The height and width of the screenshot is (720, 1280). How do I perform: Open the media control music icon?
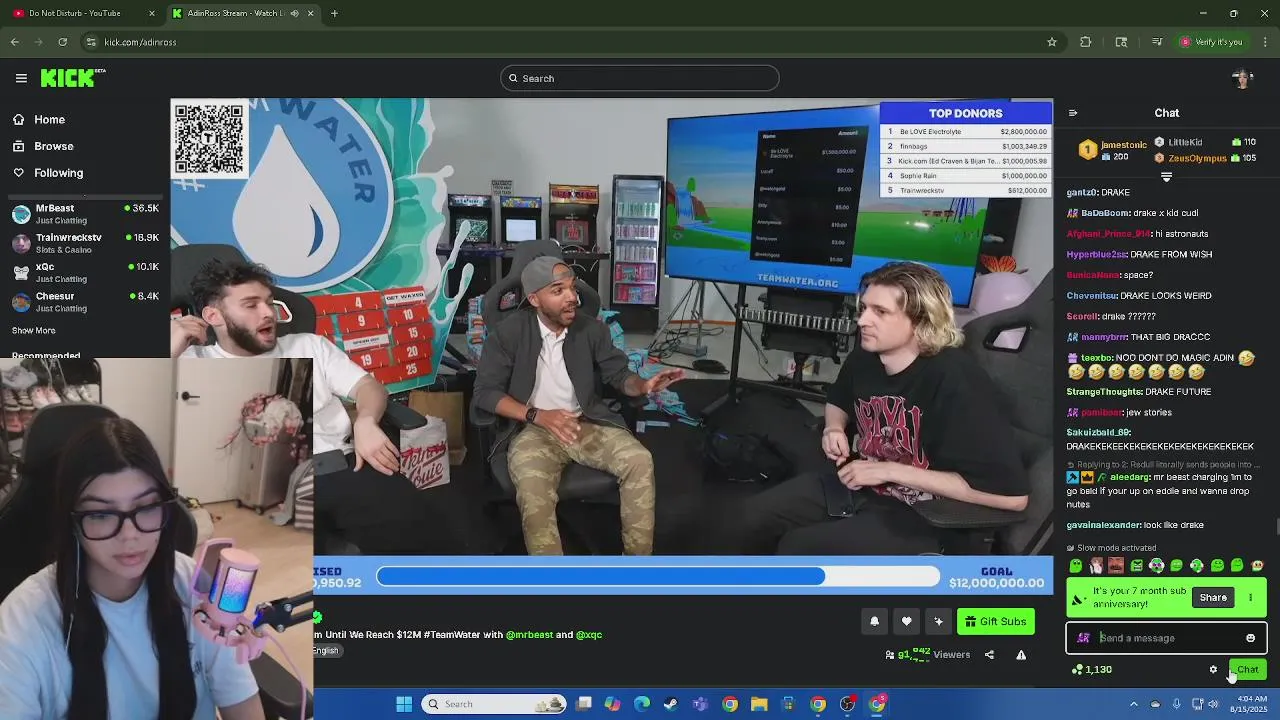(x=1157, y=42)
